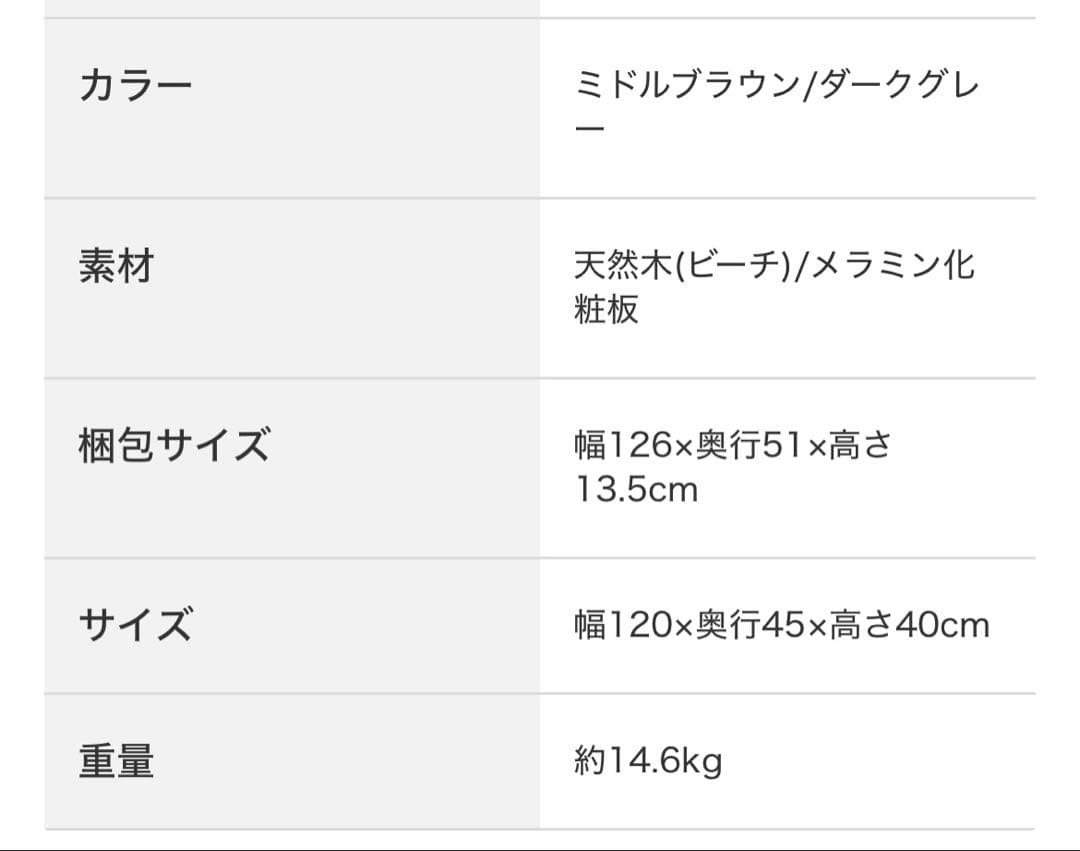Click 奥行51 in the packing size
1080x851 pixels.
point(750,445)
